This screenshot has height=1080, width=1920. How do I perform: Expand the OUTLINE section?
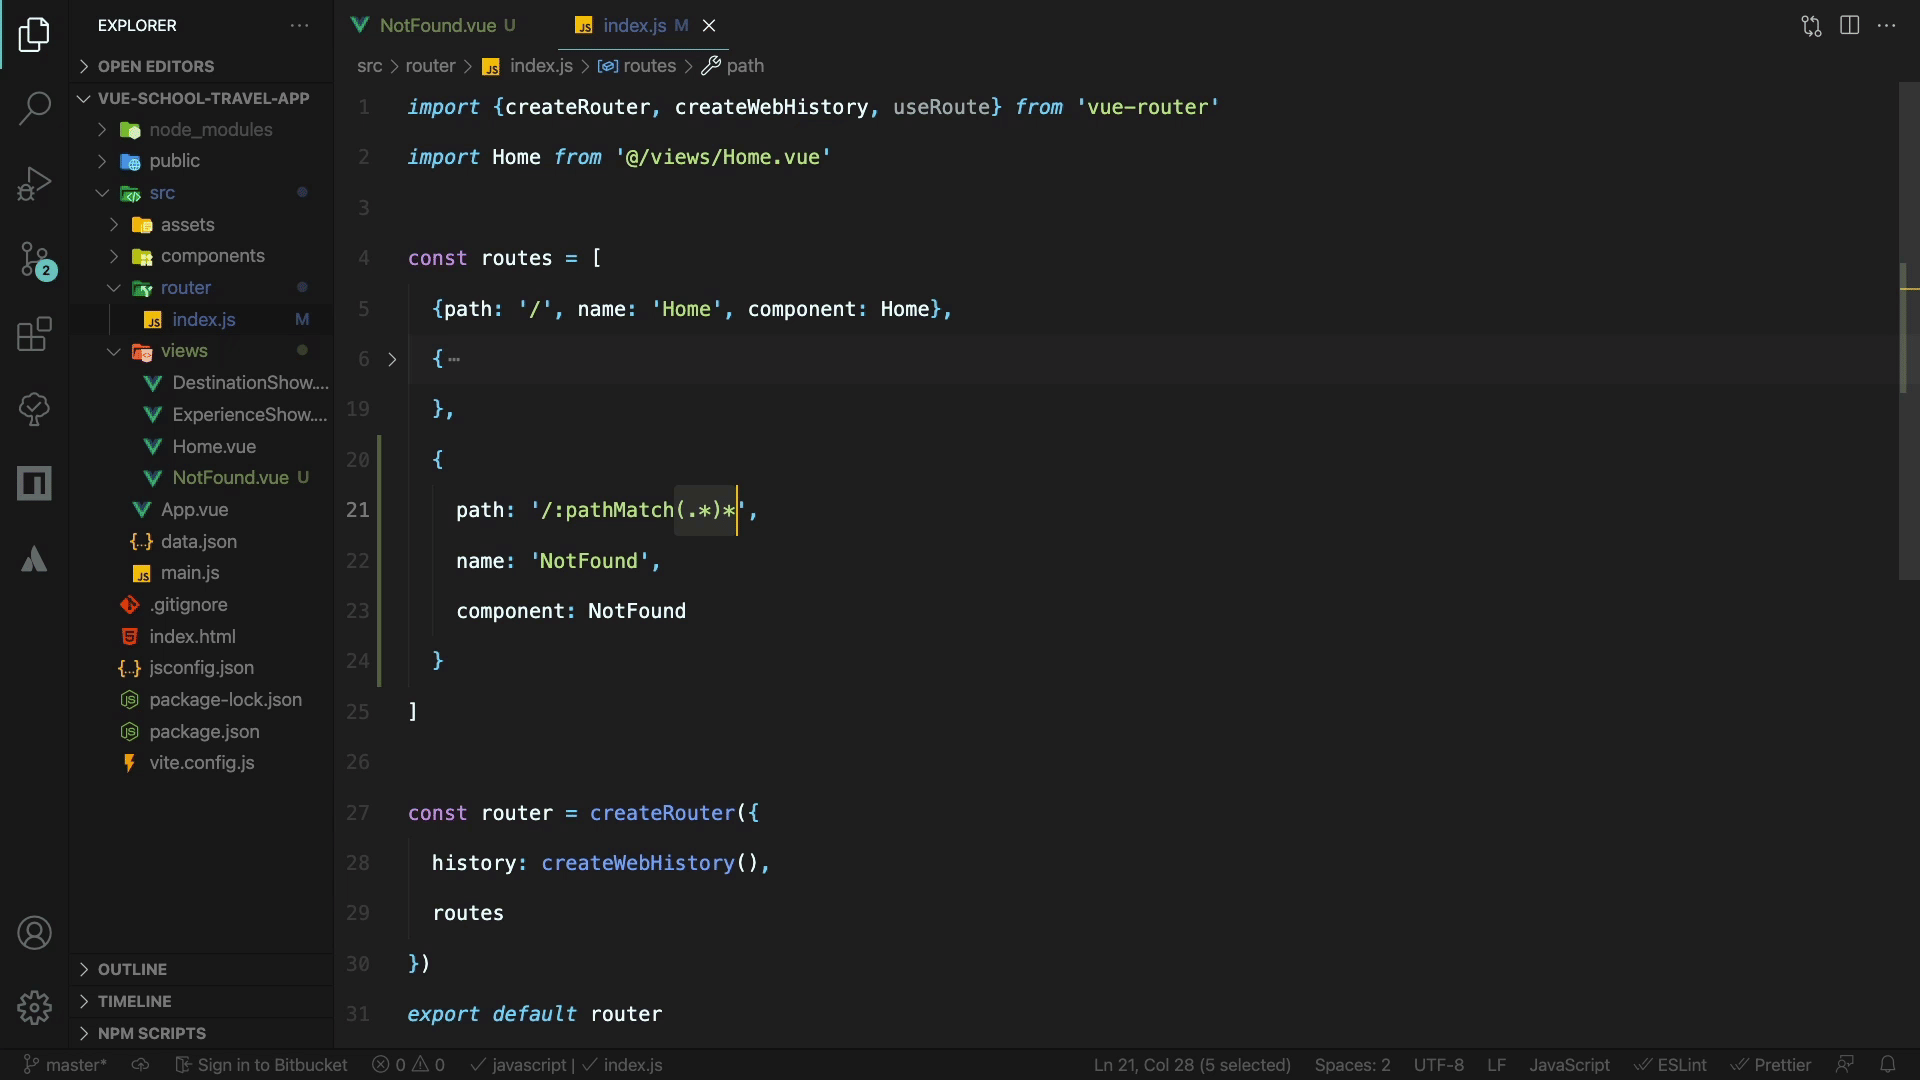tap(132, 969)
